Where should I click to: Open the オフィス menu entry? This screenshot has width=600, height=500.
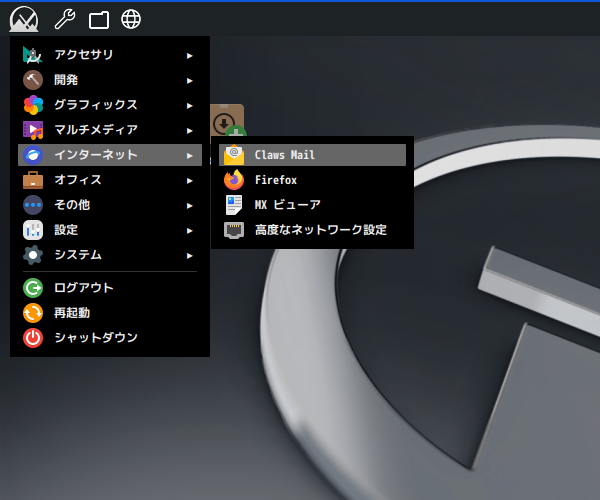point(110,180)
